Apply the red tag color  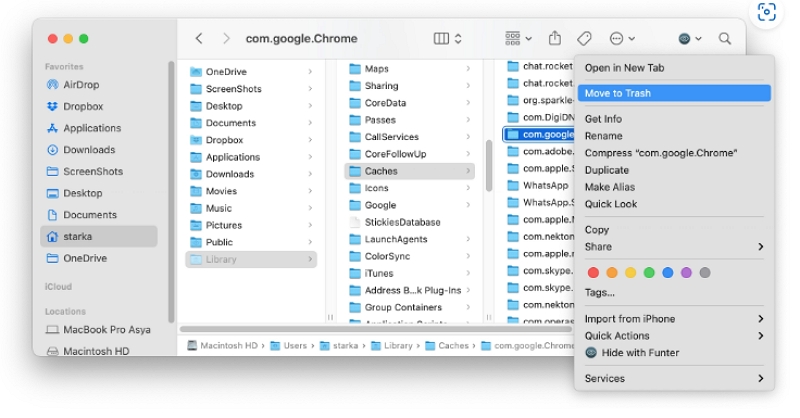[x=593, y=273]
